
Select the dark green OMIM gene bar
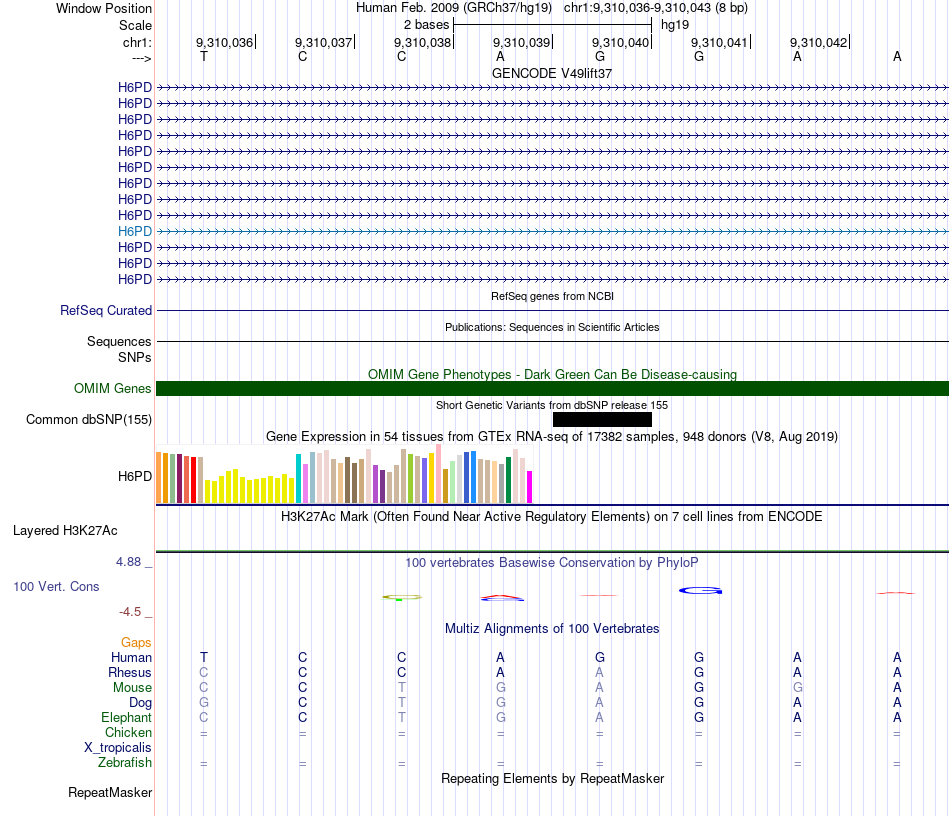point(552,388)
